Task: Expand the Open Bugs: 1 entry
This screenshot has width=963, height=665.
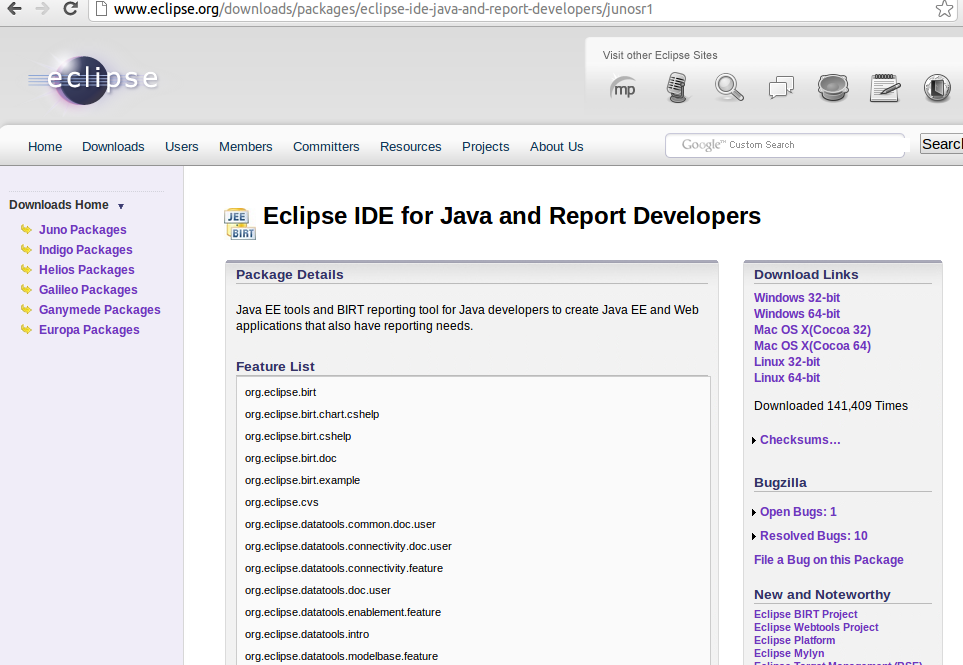Action: (x=797, y=512)
